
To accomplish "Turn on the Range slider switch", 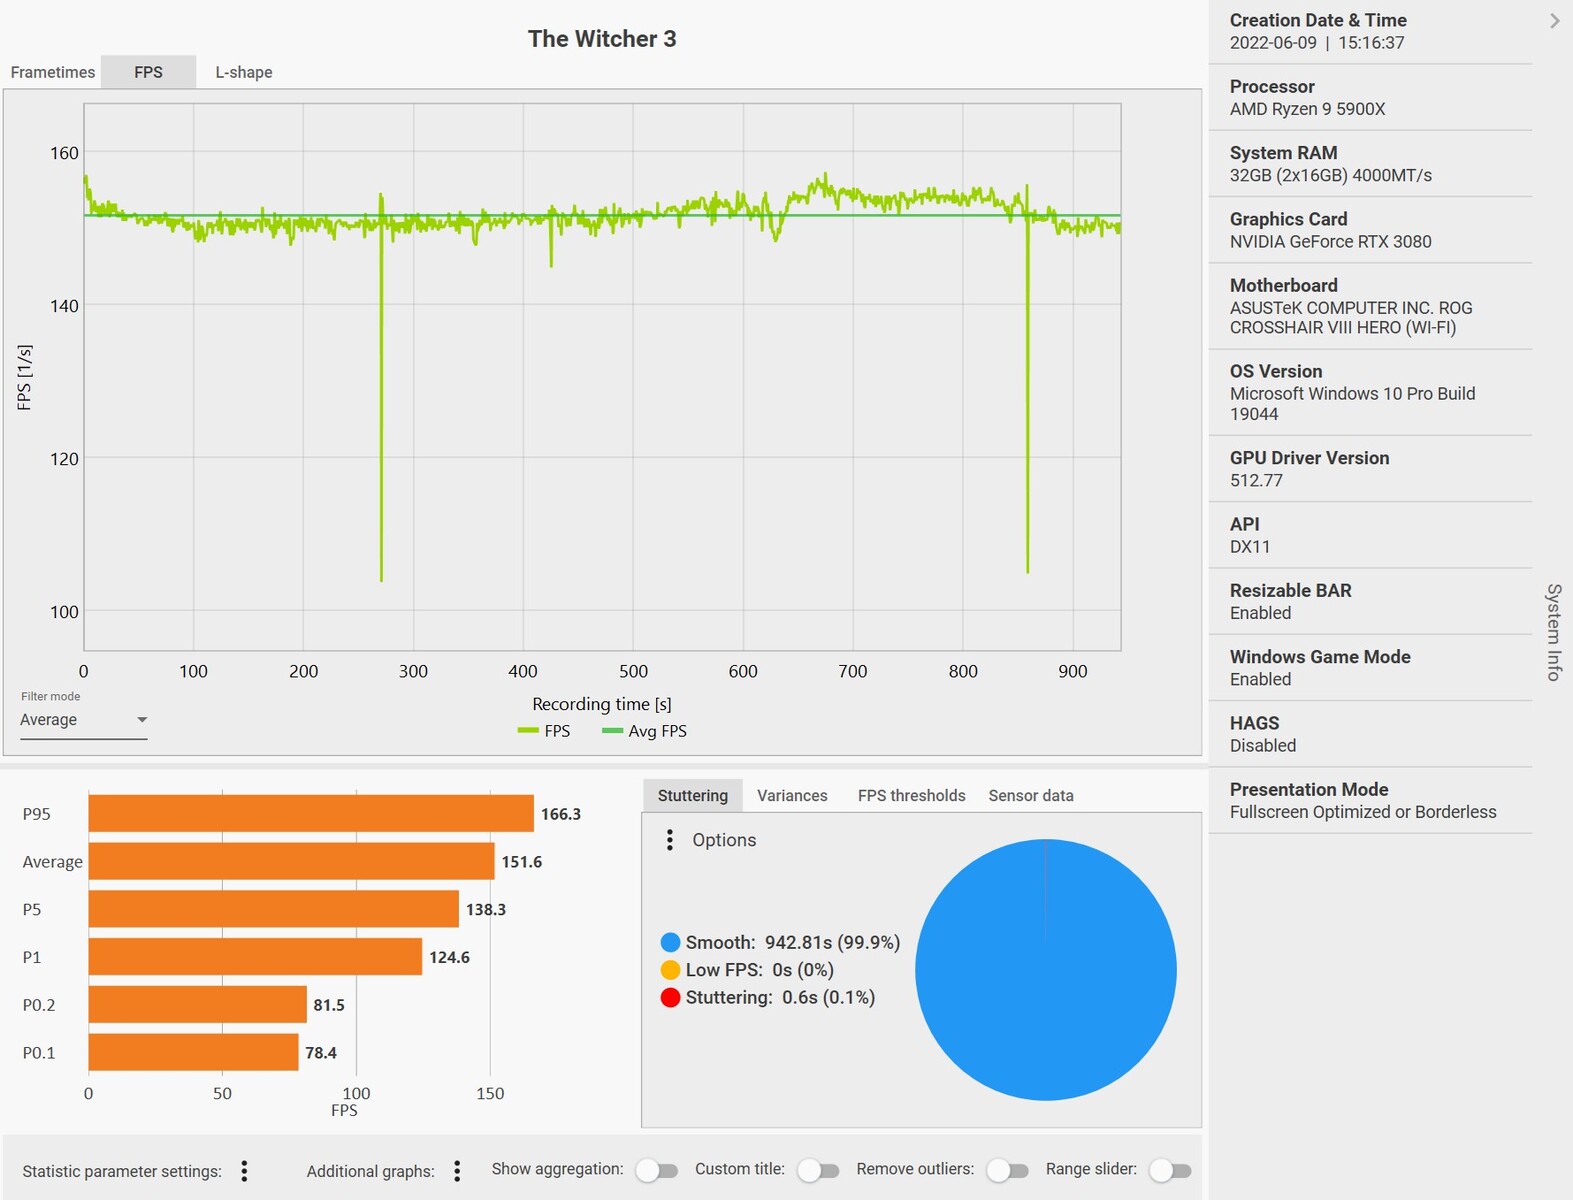I will click(x=1170, y=1170).
